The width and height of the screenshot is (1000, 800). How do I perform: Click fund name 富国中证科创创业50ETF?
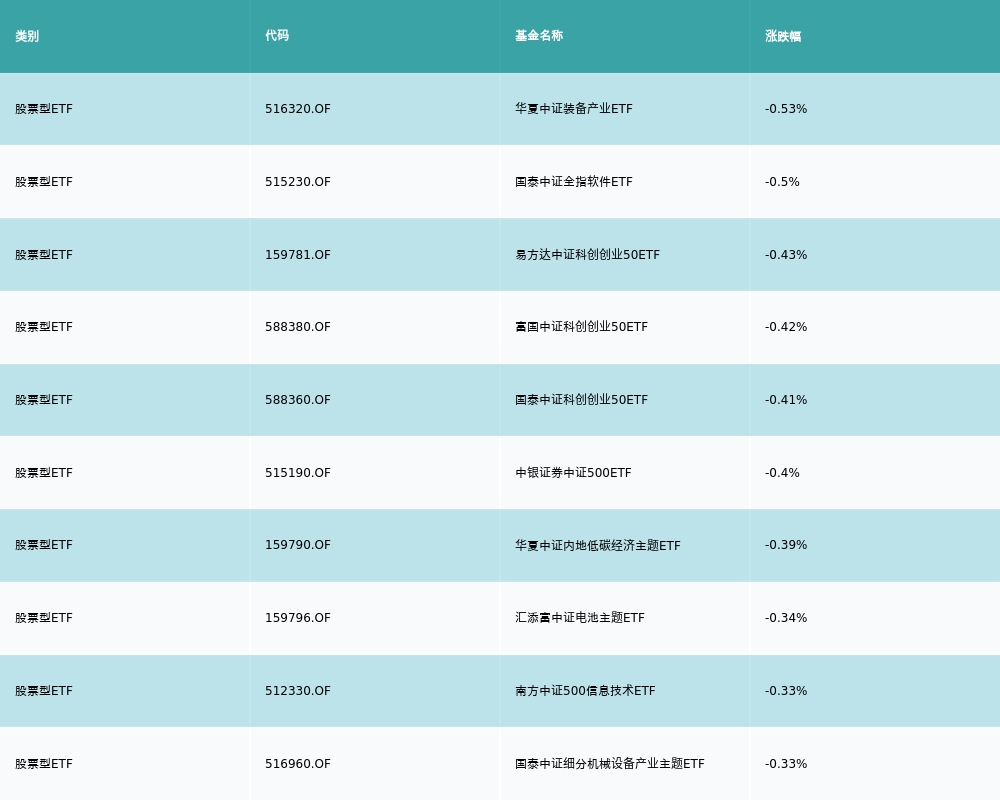pos(582,327)
